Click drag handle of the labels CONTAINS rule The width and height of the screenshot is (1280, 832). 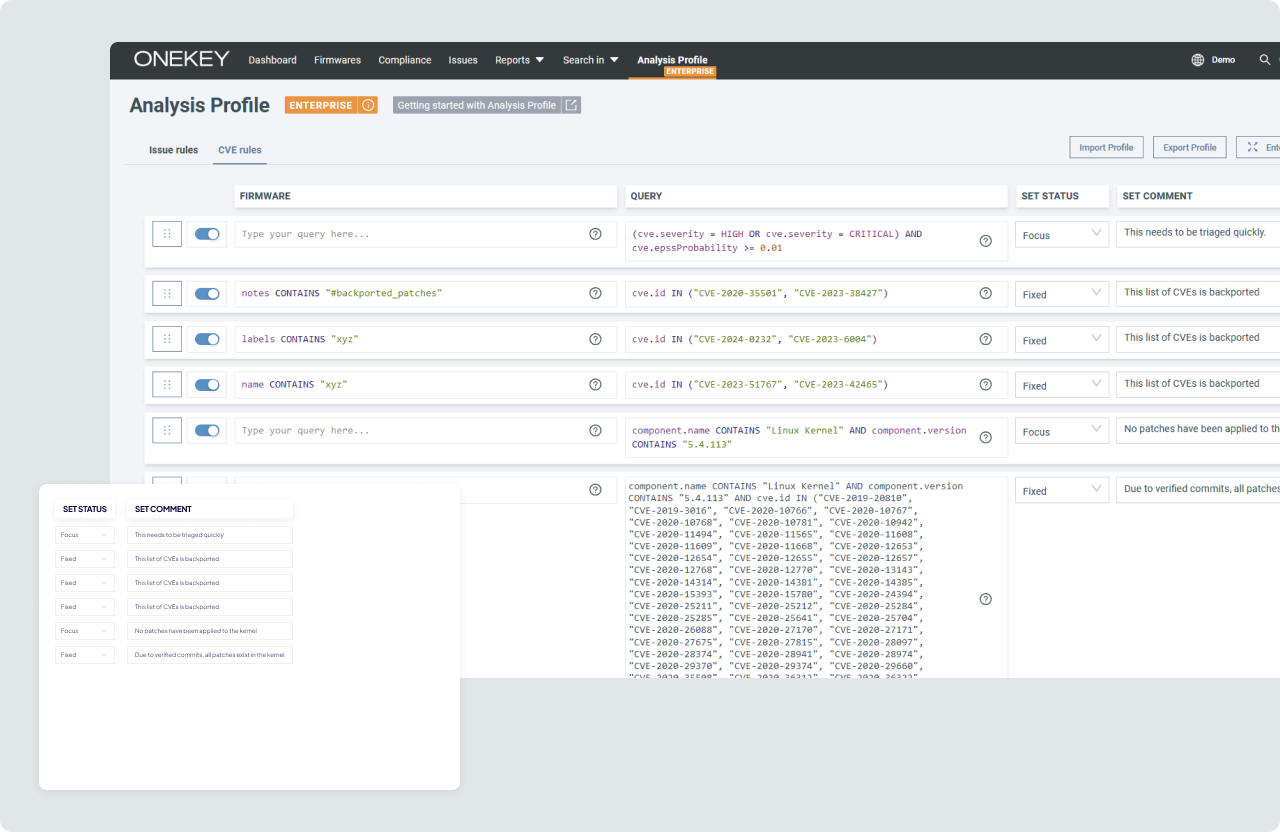[x=167, y=339]
